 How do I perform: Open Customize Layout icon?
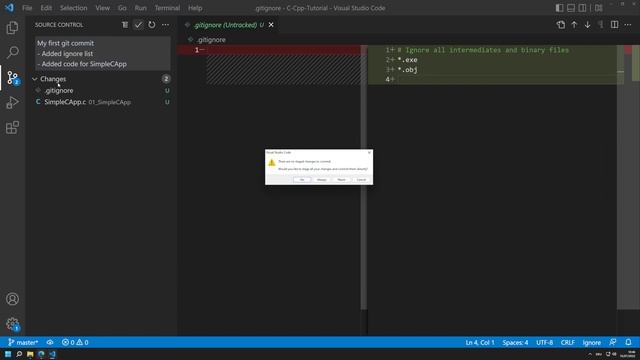598,8
